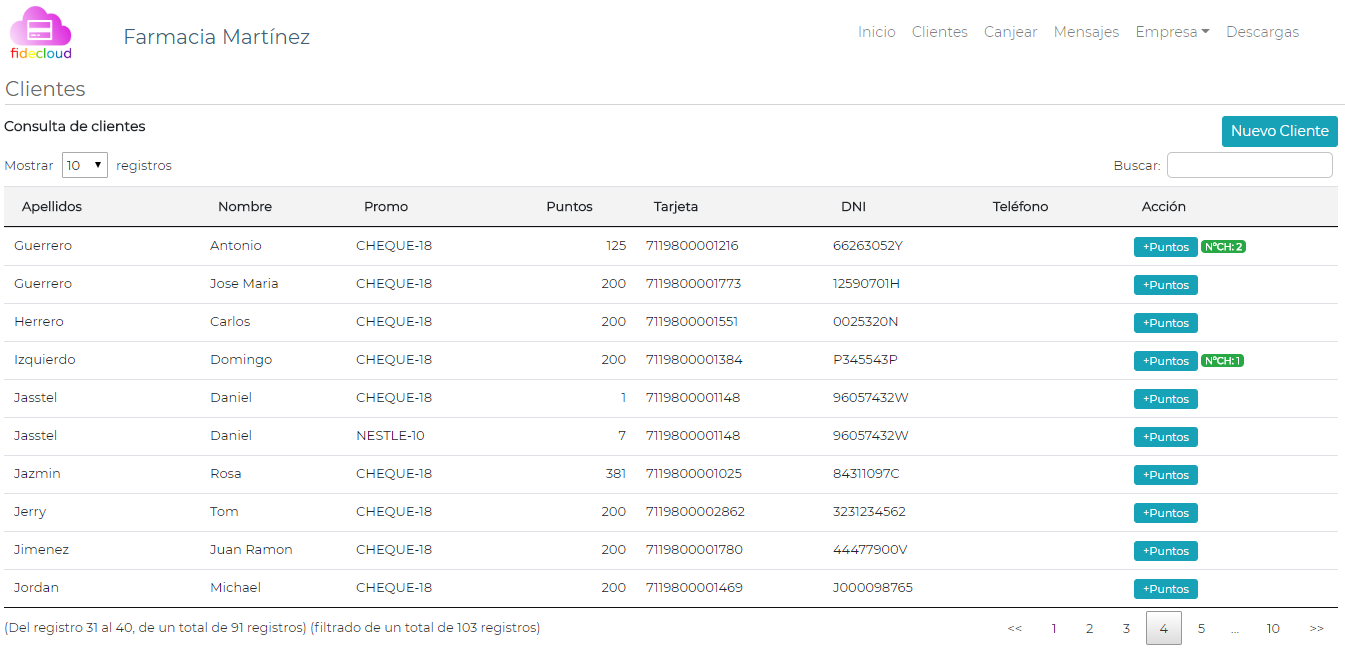Click the NºCH: 1 badge for Izquierdo

pos(1222,361)
